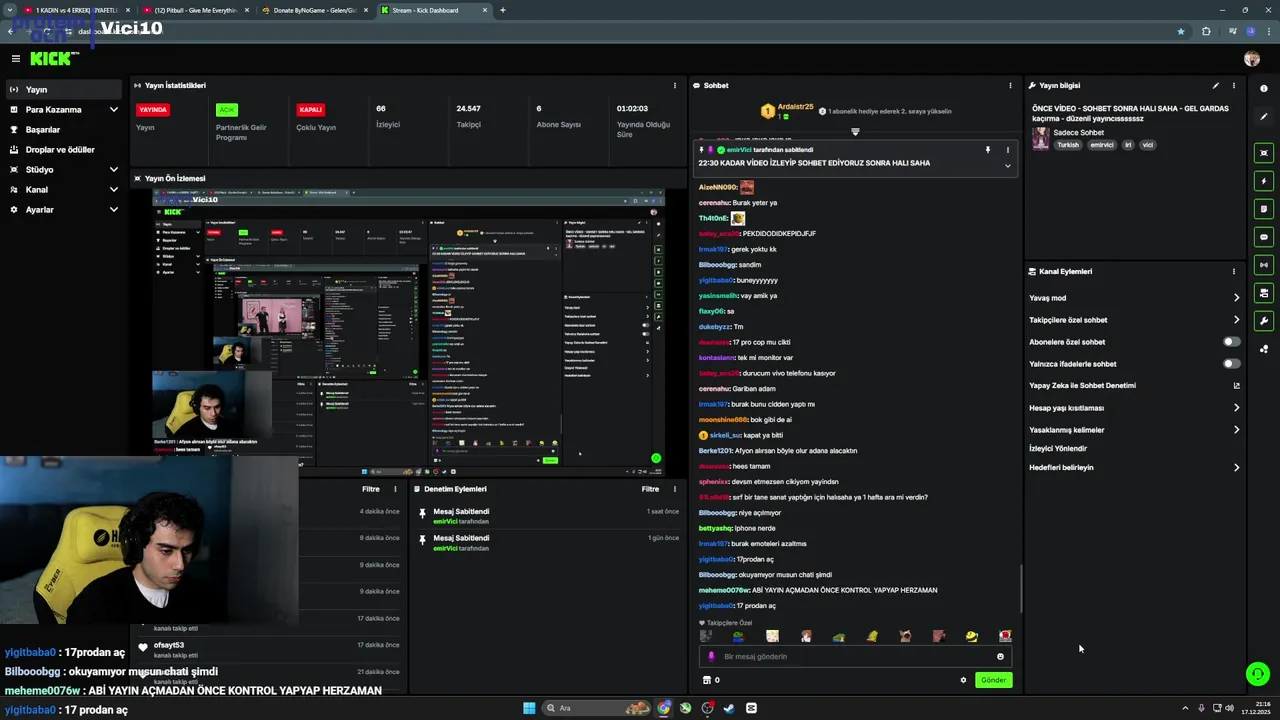Image resolution: width=1280 pixels, height=720 pixels.
Task: Open Sohbet panel three-dot menu
Action: [1010, 86]
